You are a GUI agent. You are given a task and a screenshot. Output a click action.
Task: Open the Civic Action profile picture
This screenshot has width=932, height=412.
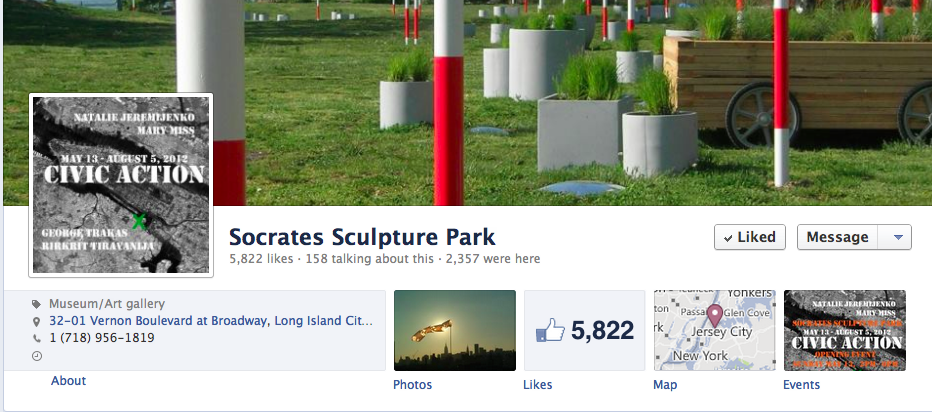pos(121,185)
